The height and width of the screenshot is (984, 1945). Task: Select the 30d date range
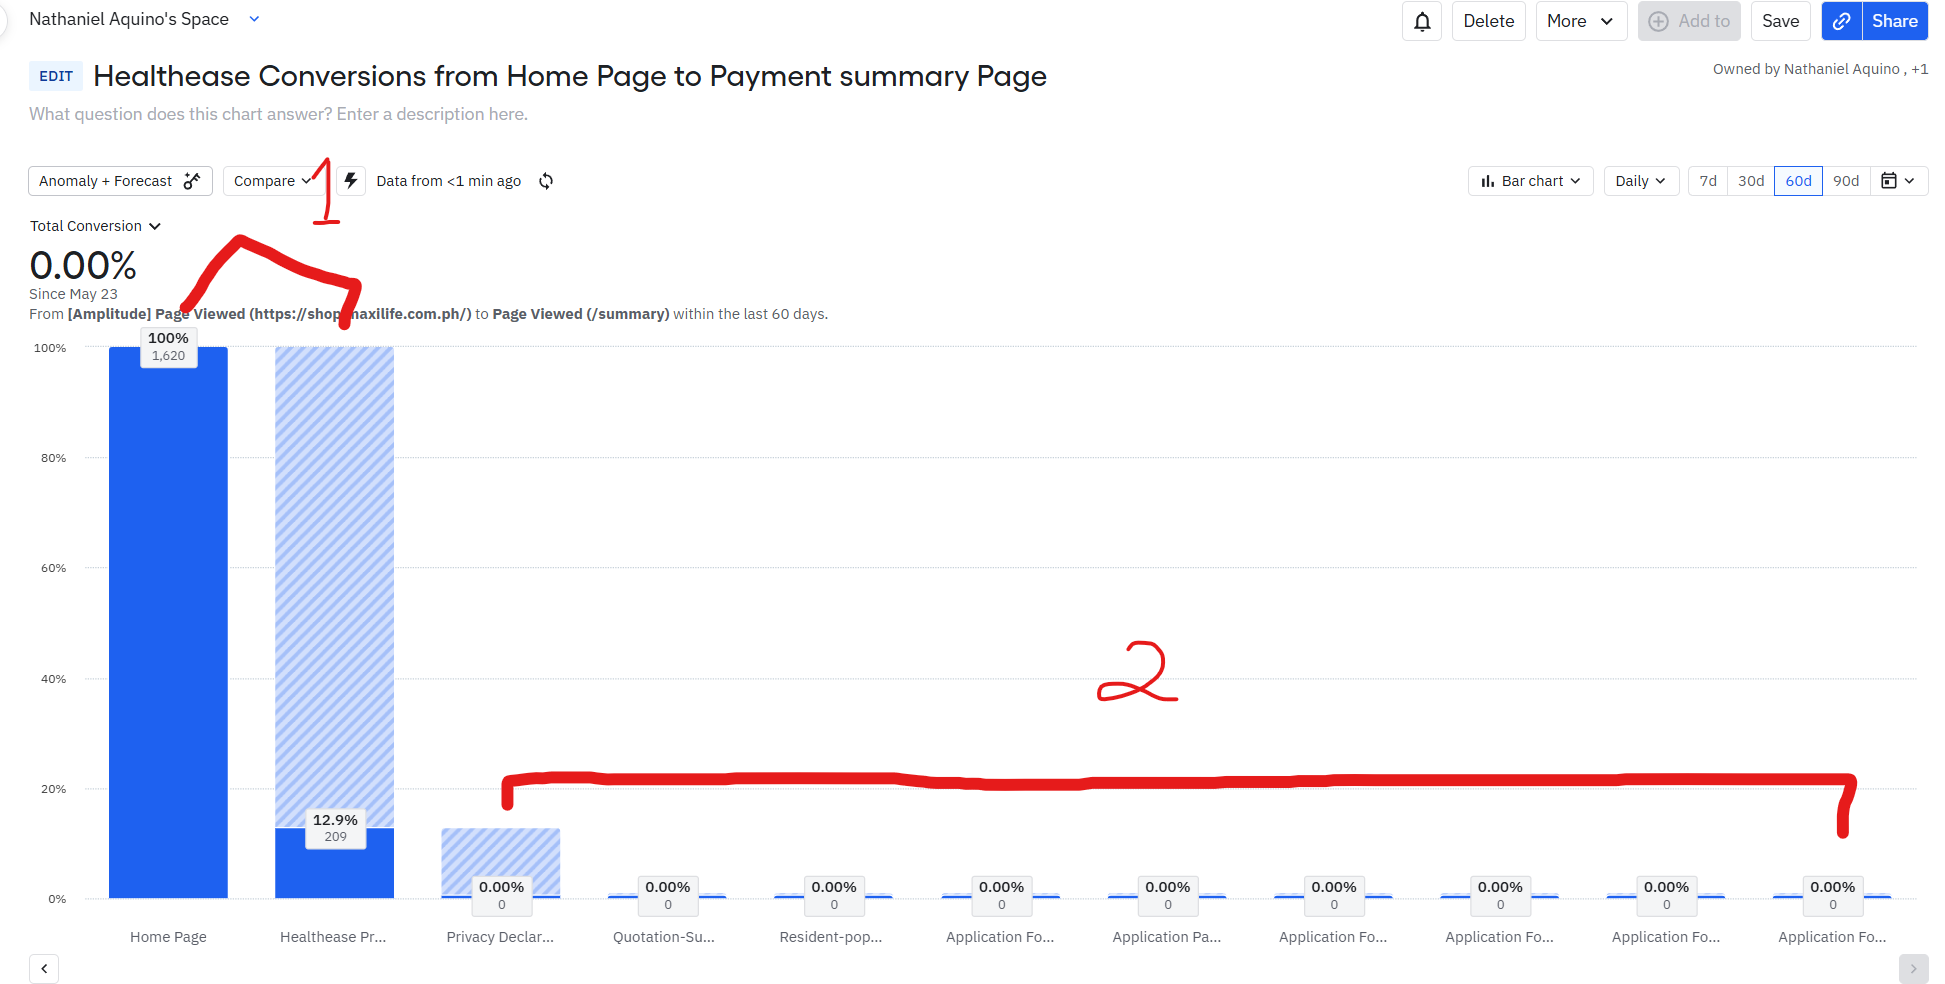click(x=1751, y=181)
